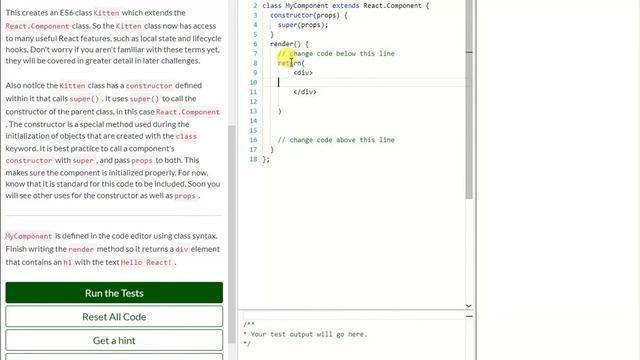Viewport: 640px width, 360px height.
Task: Click the 'h1' code term in instructions
Action: click(67, 262)
